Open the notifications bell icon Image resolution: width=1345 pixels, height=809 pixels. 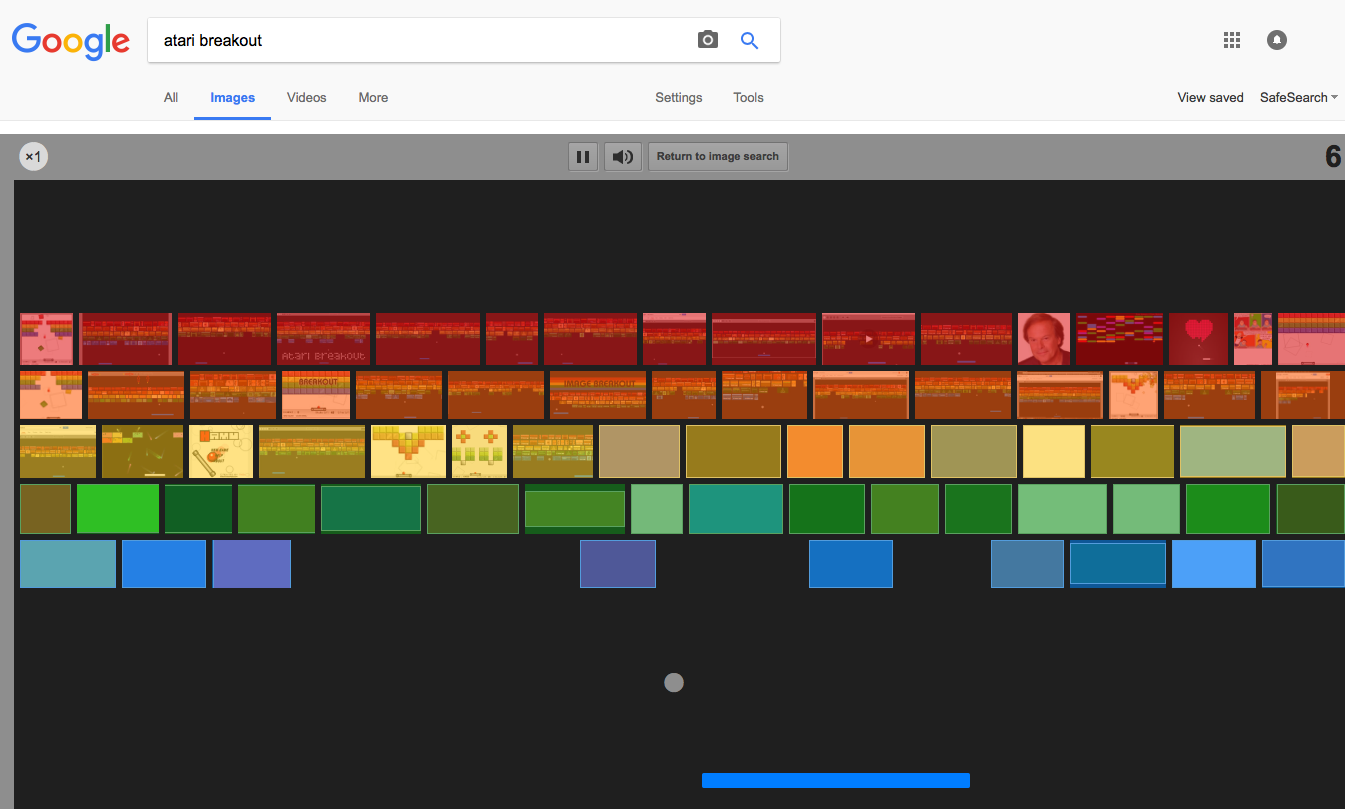tap(1277, 40)
